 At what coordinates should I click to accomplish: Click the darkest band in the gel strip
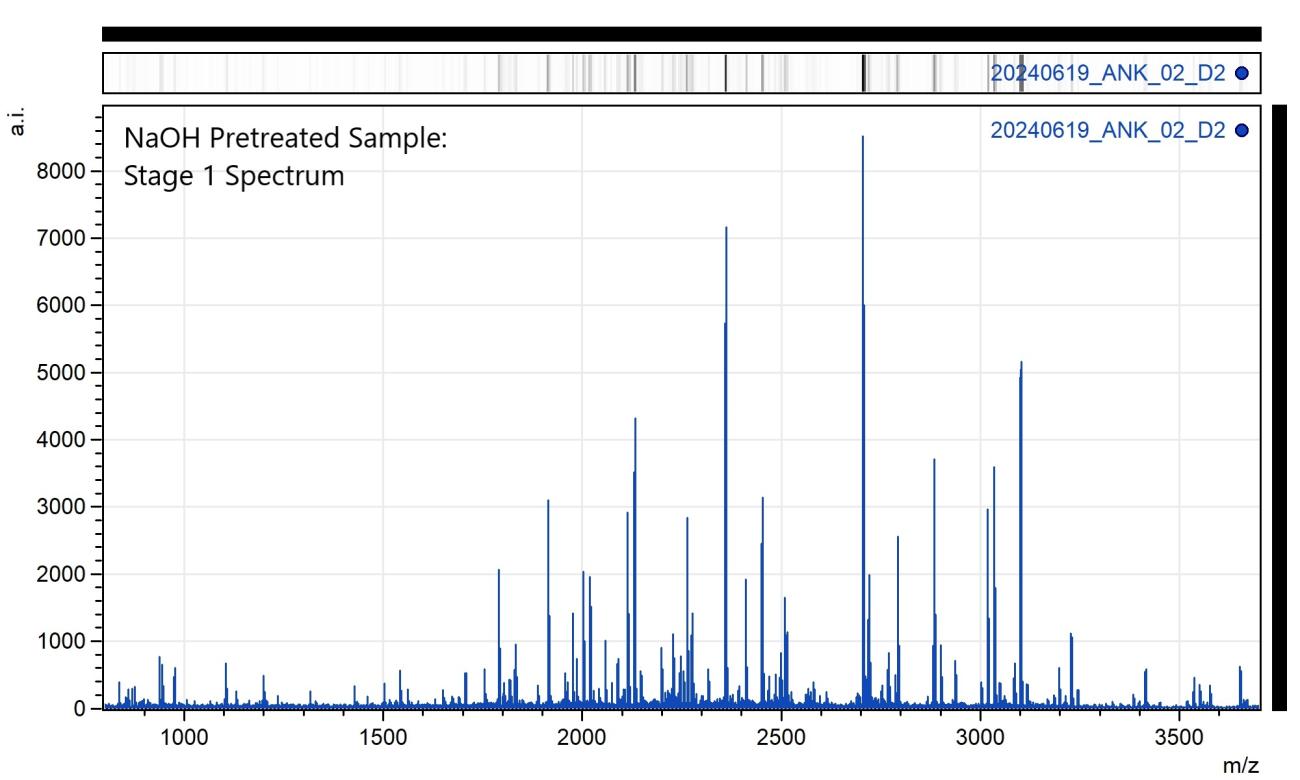863,73
